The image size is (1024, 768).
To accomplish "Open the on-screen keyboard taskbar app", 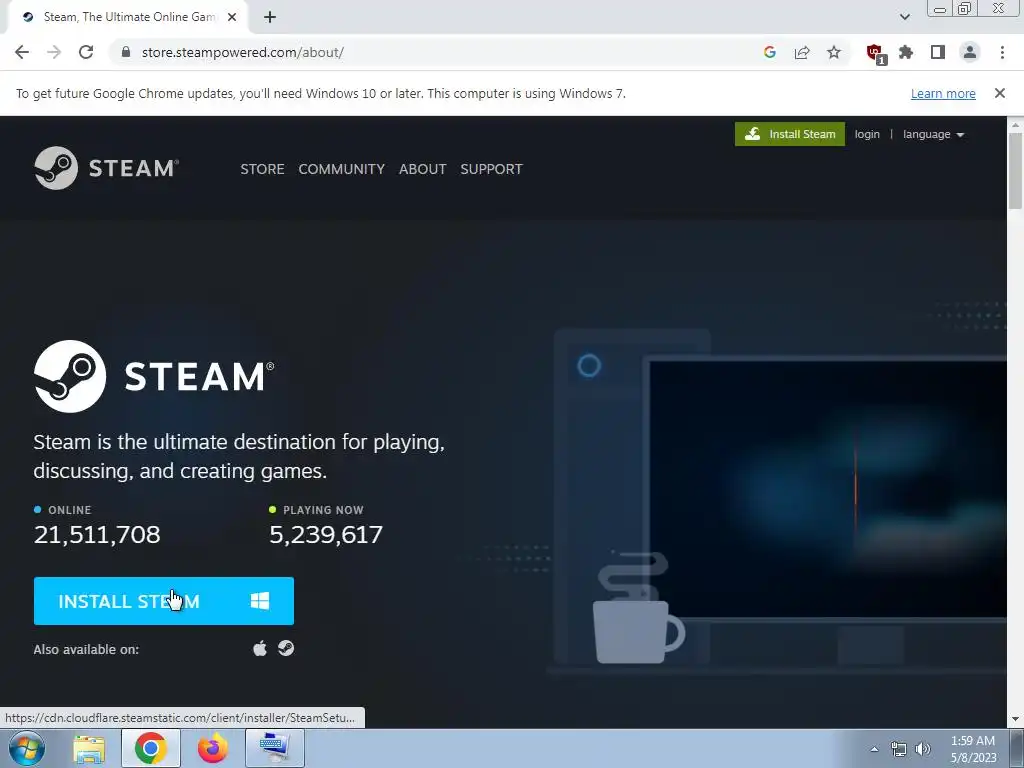I will 275,748.
